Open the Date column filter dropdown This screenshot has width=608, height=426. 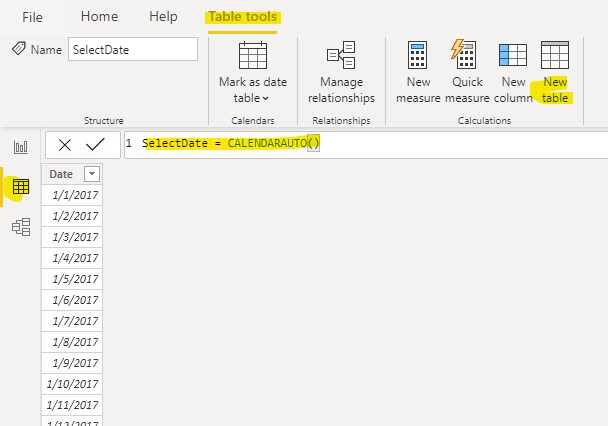pos(92,174)
